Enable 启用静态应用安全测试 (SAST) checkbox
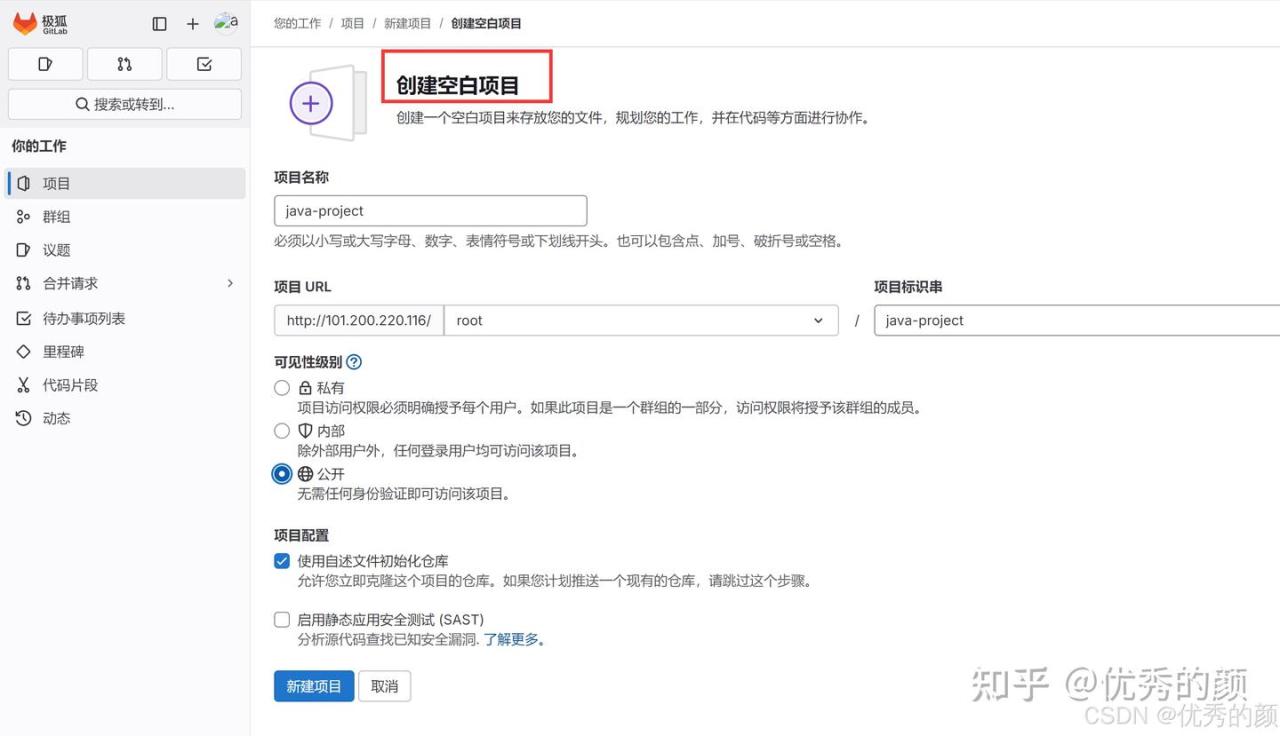Screen dimensions: 1280x736 point(282,620)
